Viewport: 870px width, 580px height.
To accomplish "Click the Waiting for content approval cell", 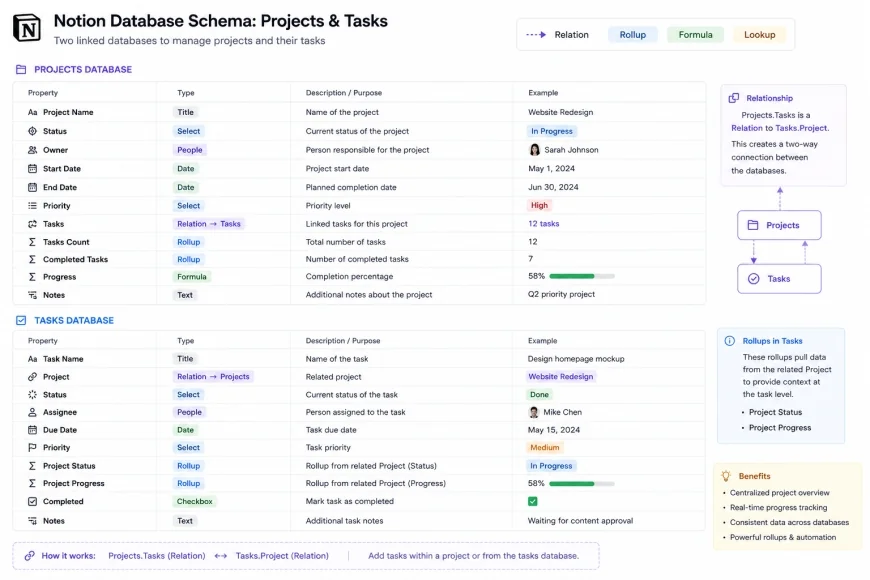I will pos(580,521).
